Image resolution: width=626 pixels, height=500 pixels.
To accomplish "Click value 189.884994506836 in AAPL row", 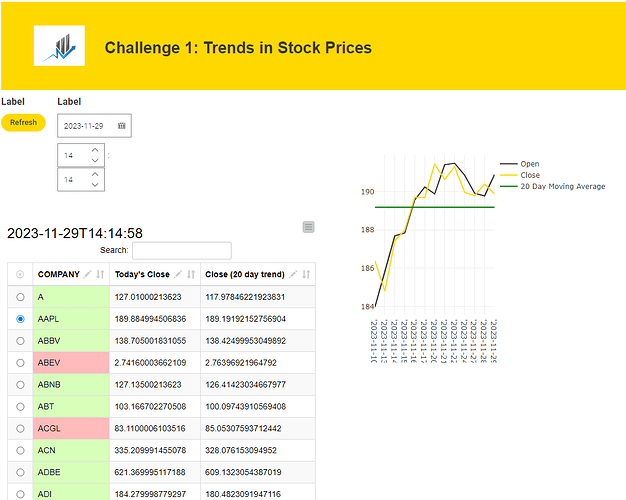I will (150, 319).
